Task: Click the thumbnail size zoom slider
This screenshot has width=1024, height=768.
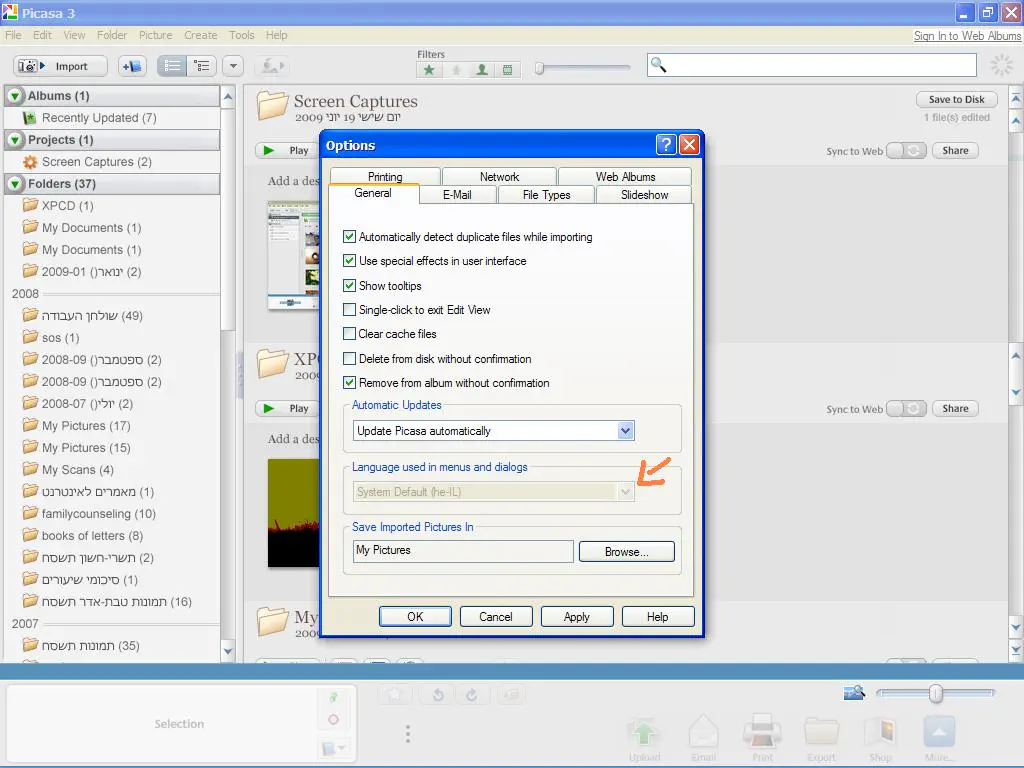Action: [x=935, y=693]
